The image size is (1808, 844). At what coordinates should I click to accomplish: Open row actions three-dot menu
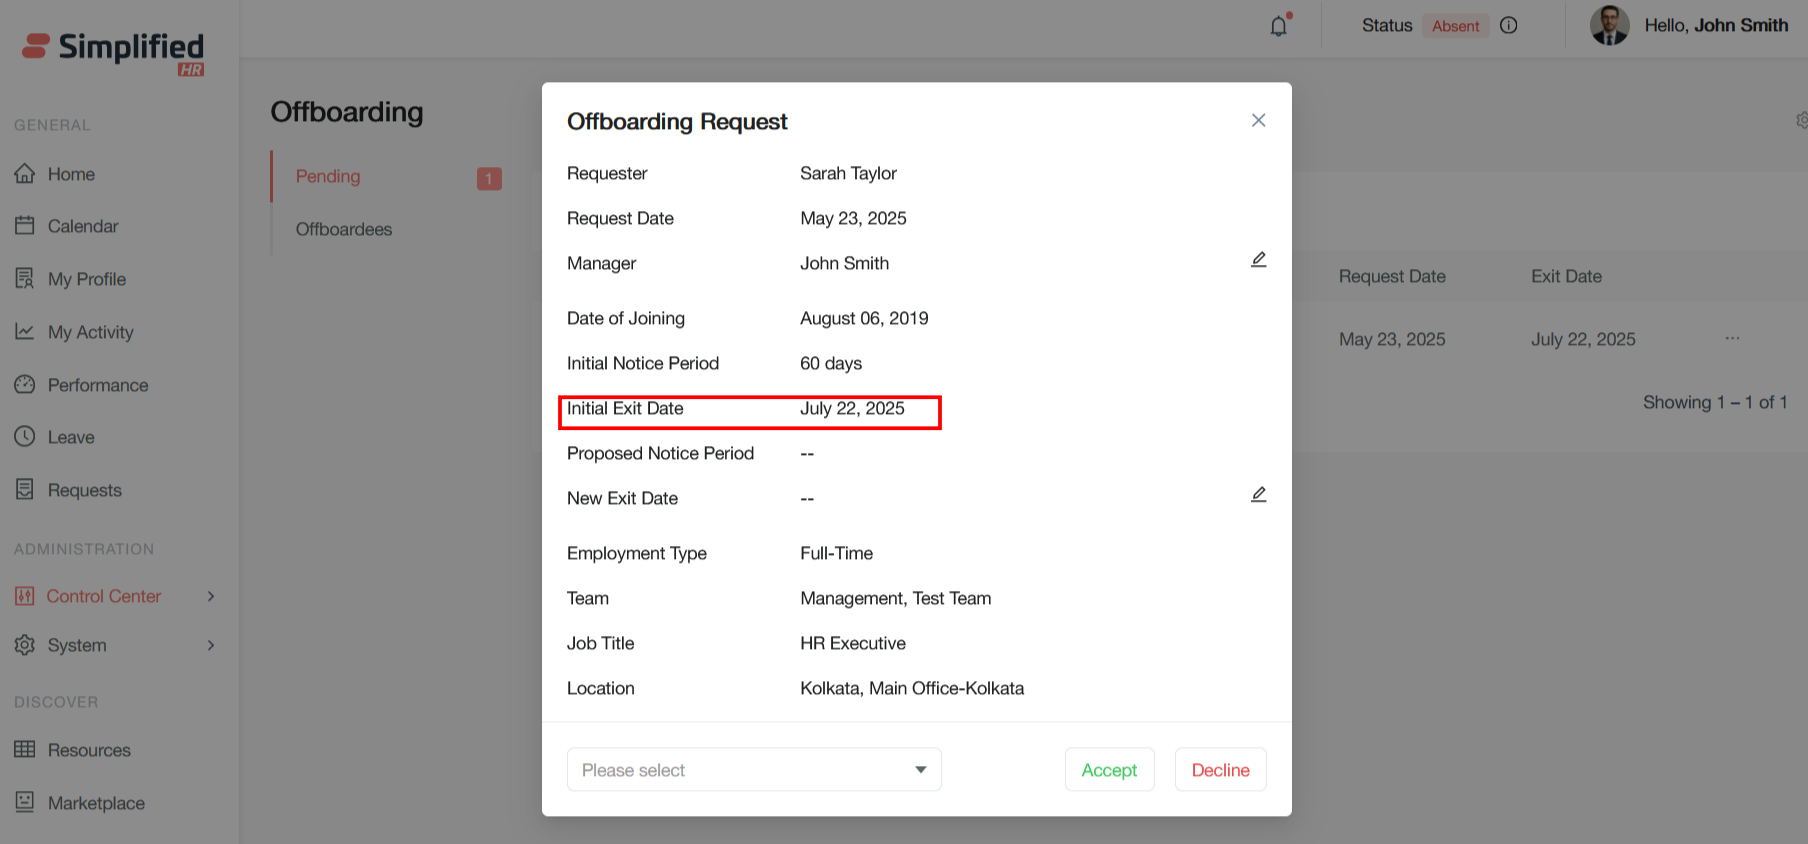pyautogui.click(x=1732, y=339)
